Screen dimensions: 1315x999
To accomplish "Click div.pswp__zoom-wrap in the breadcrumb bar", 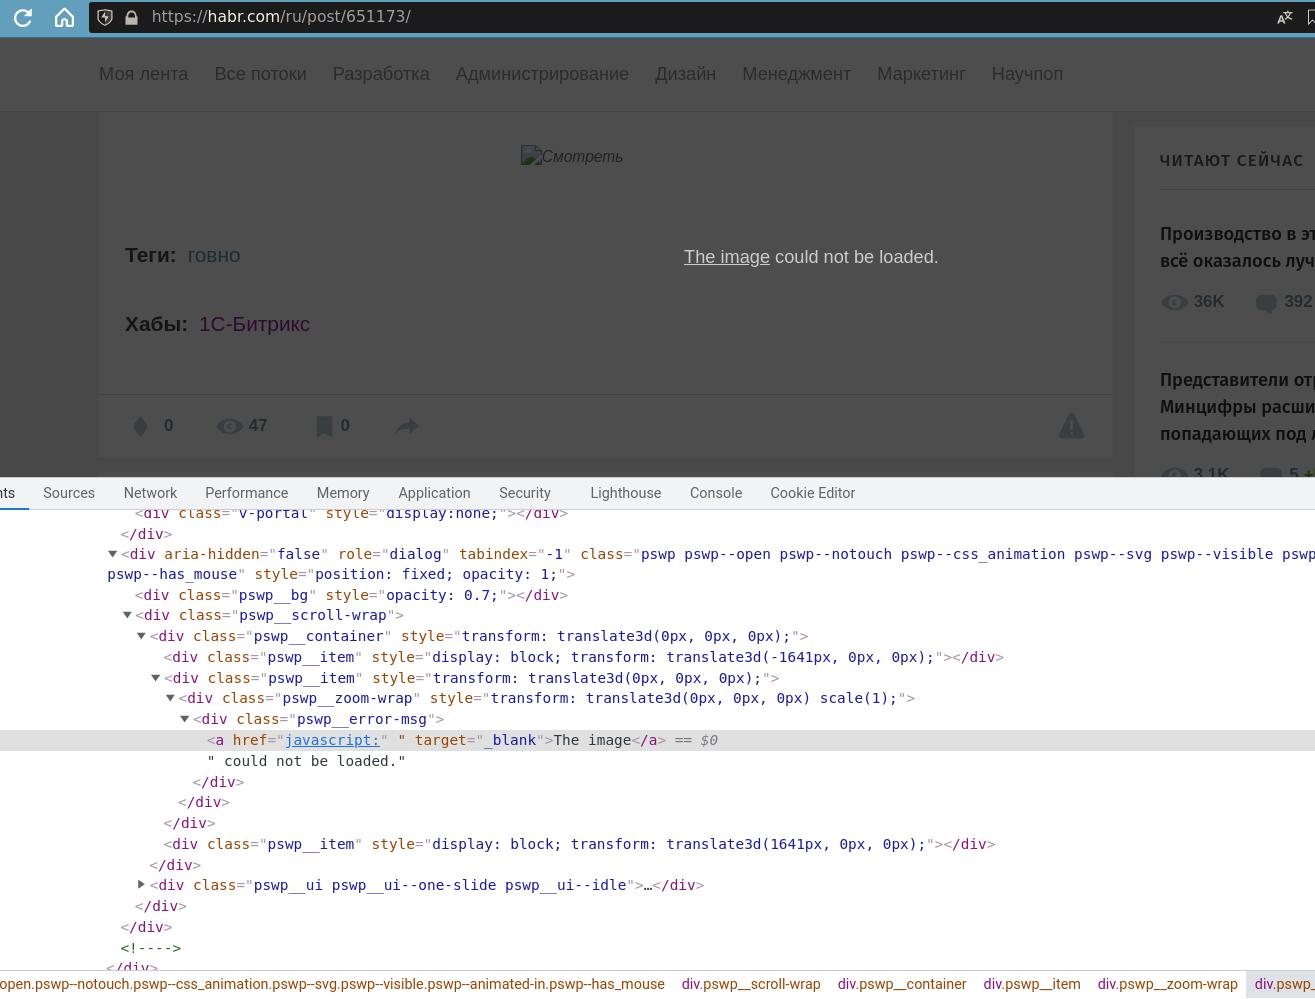I will coord(1168,984).
